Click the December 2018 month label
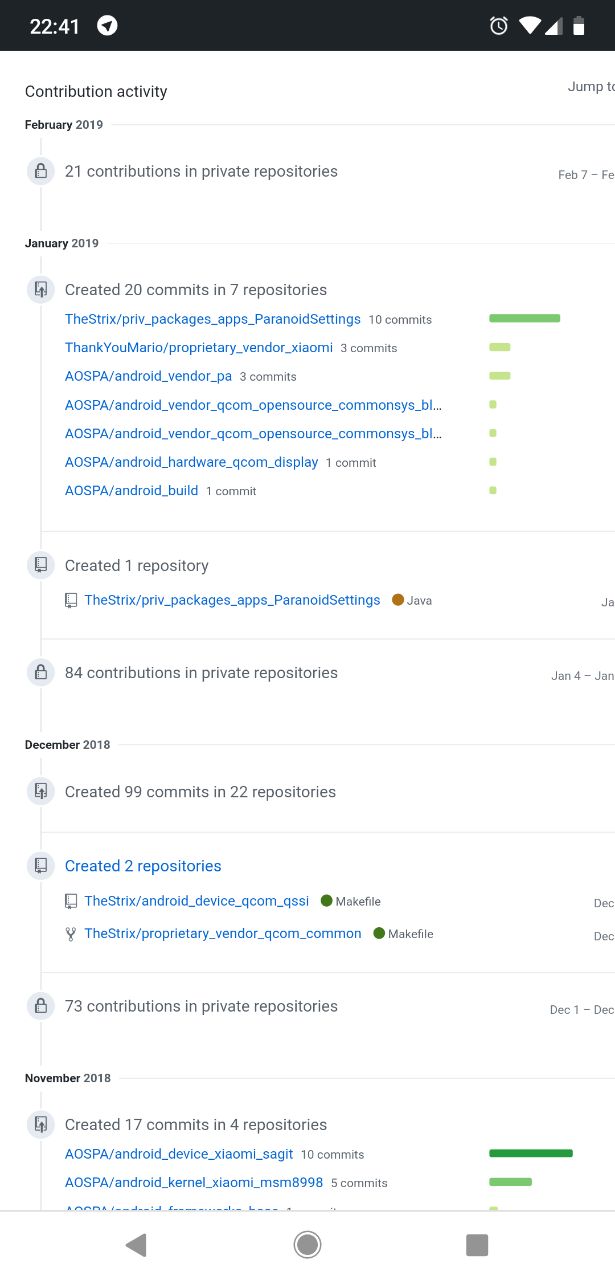The image size is (615, 1280). [68, 745]
